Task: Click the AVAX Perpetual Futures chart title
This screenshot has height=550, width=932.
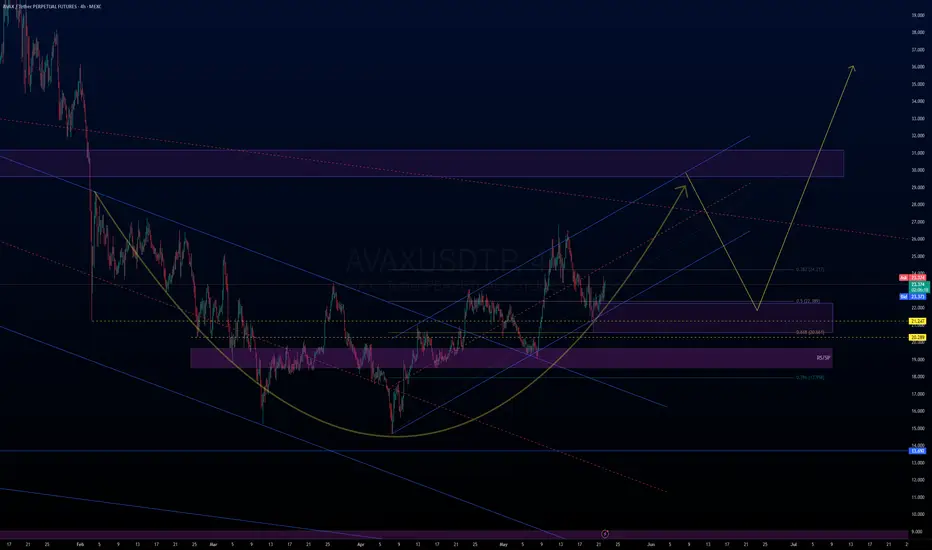Action: [x=52, y=6]
